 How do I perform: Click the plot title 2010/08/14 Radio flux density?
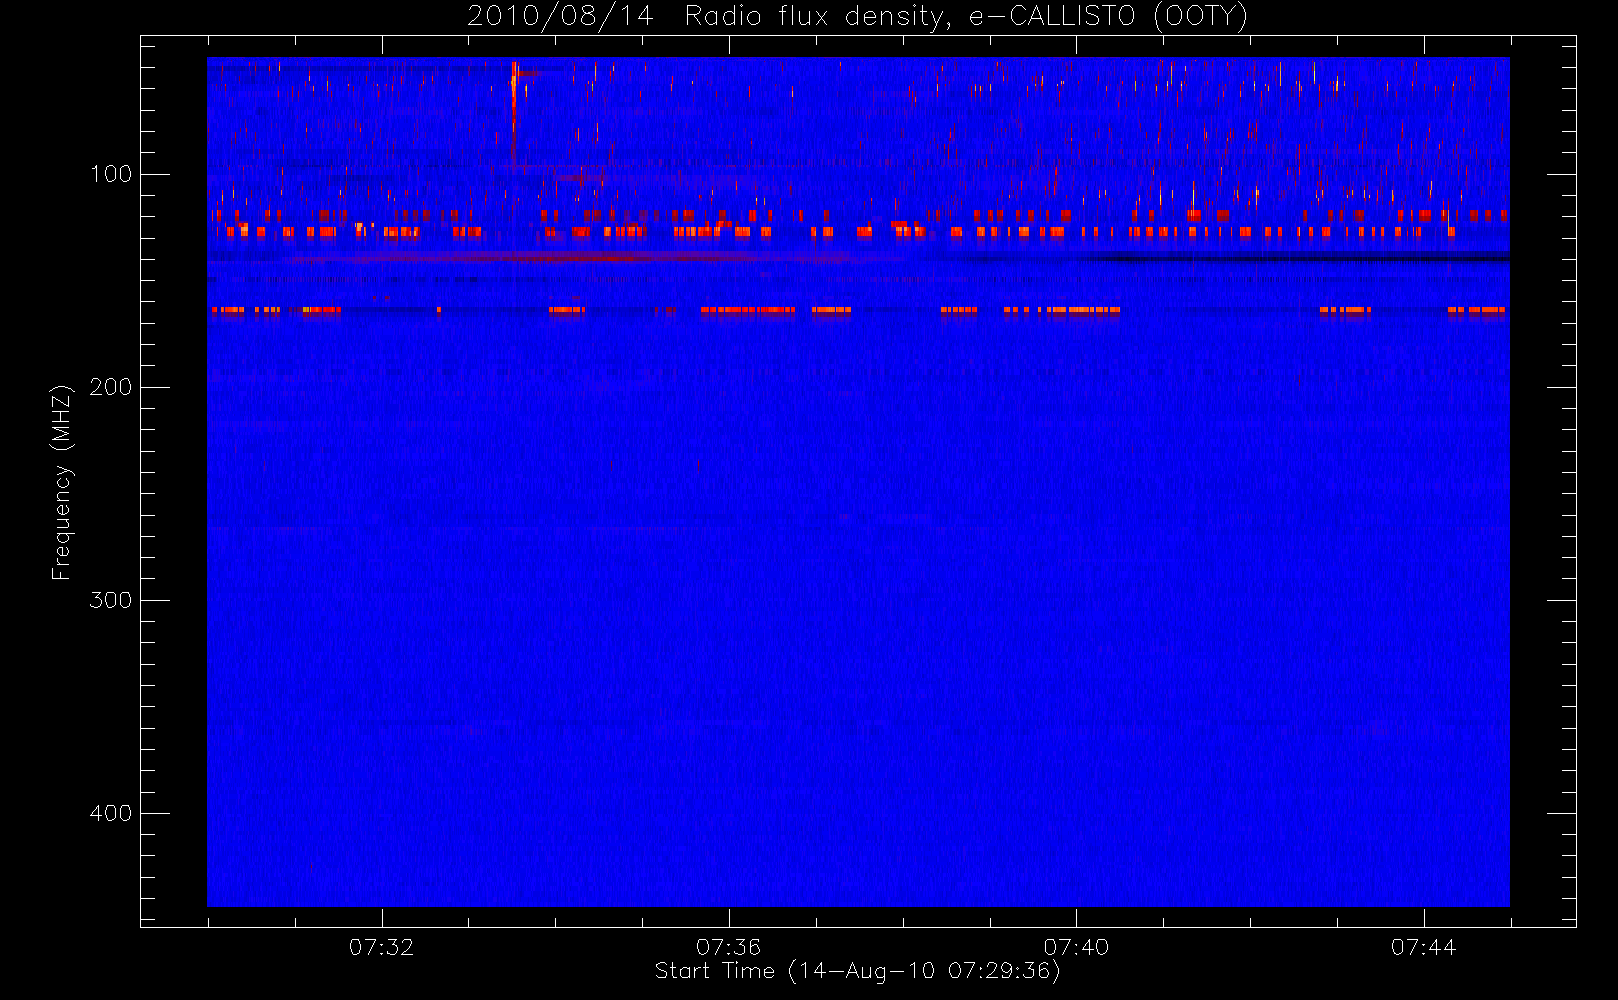(x=858, y=17)
